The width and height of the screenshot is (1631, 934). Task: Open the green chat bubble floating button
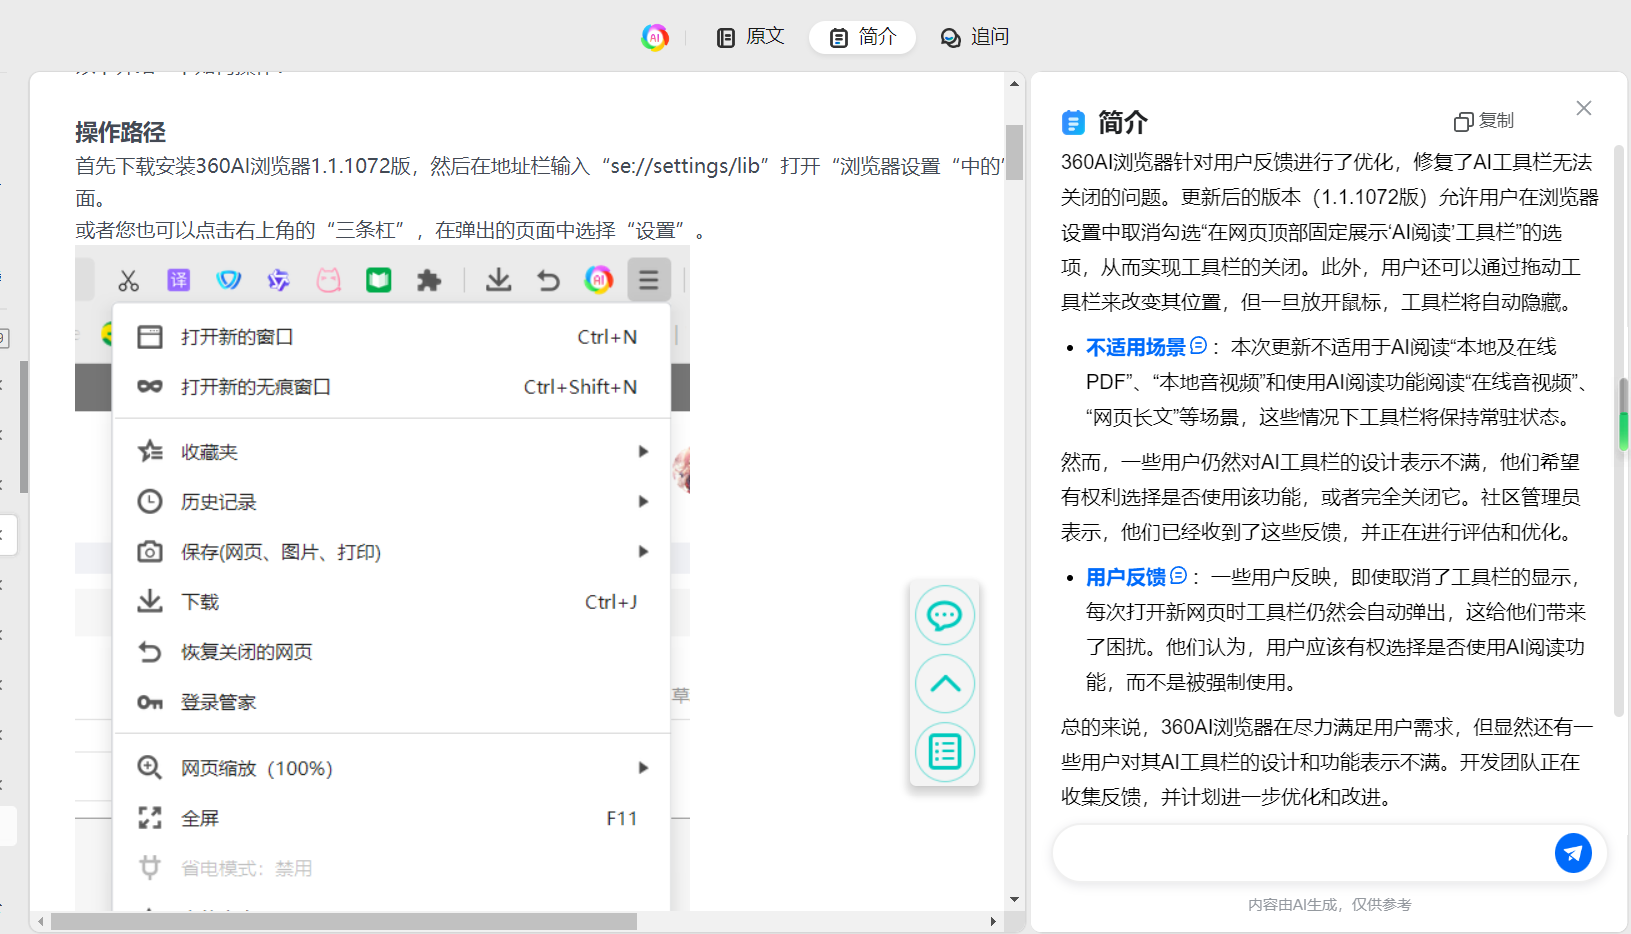click(x=944, y=615)
